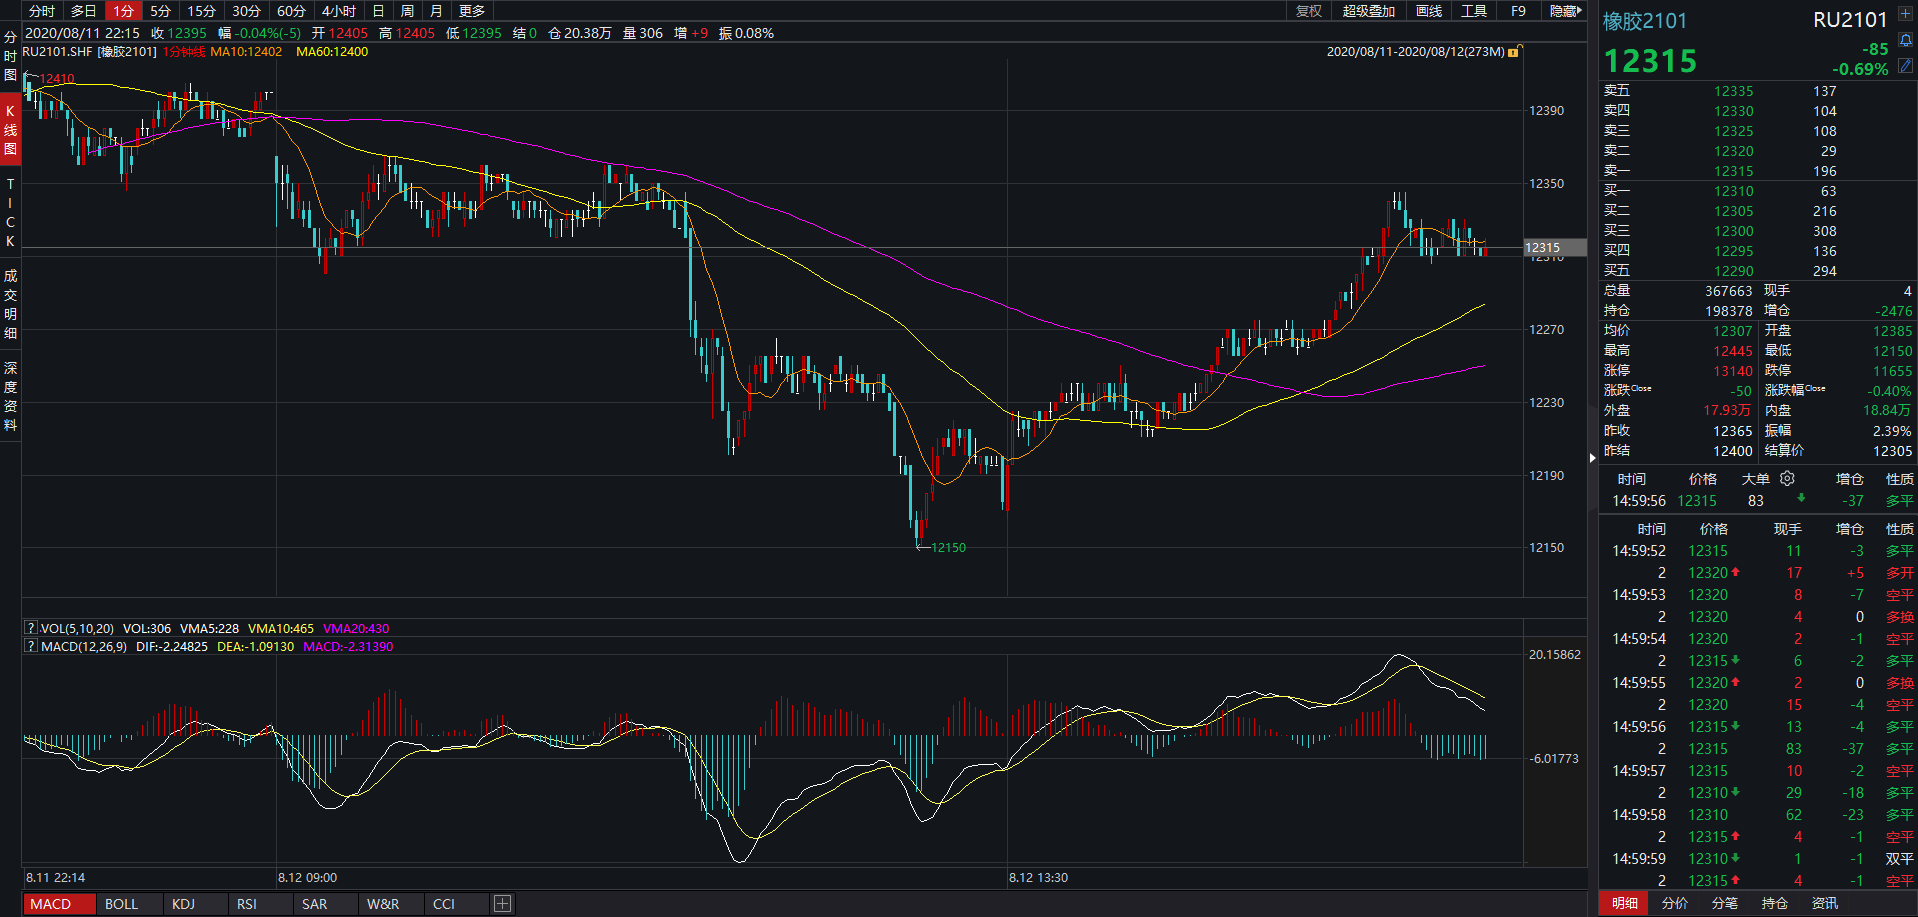Open the 复权 adjustment menu
1918x917 pixels.
[1309, 11]
